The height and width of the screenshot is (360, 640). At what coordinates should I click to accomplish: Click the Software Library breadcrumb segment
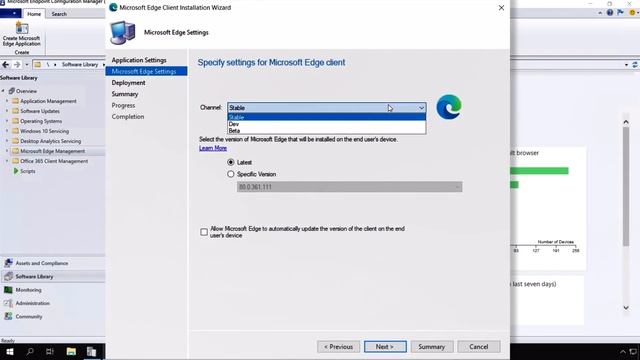pos(80,64)
